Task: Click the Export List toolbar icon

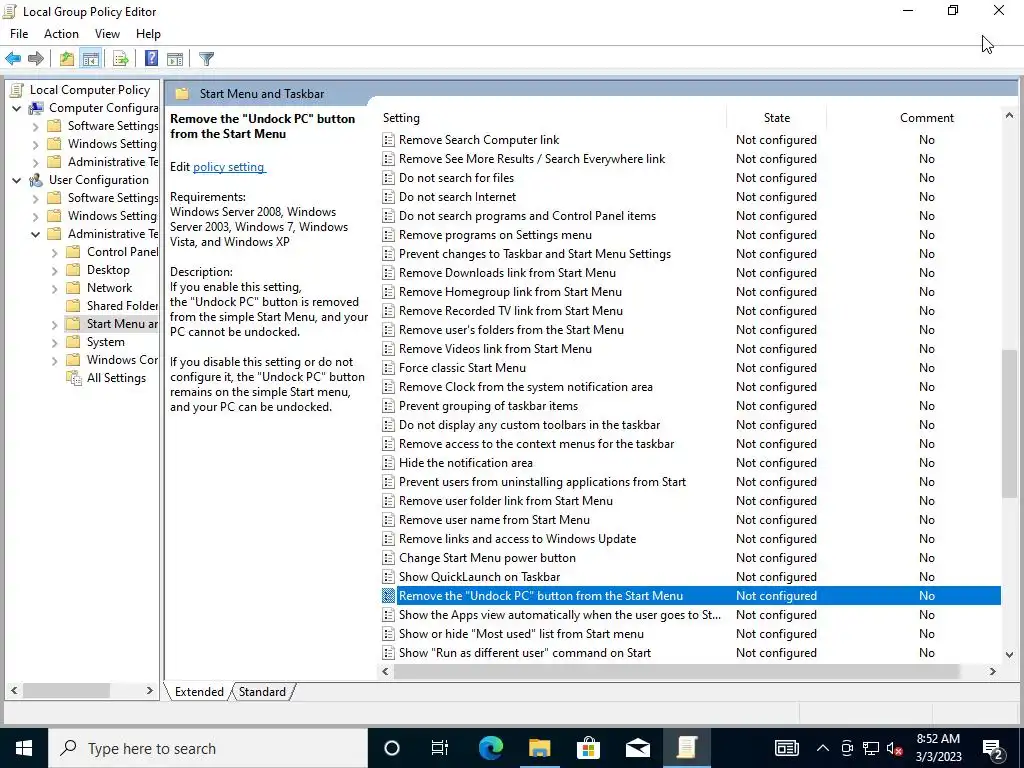Action: [x=120, y=59]
